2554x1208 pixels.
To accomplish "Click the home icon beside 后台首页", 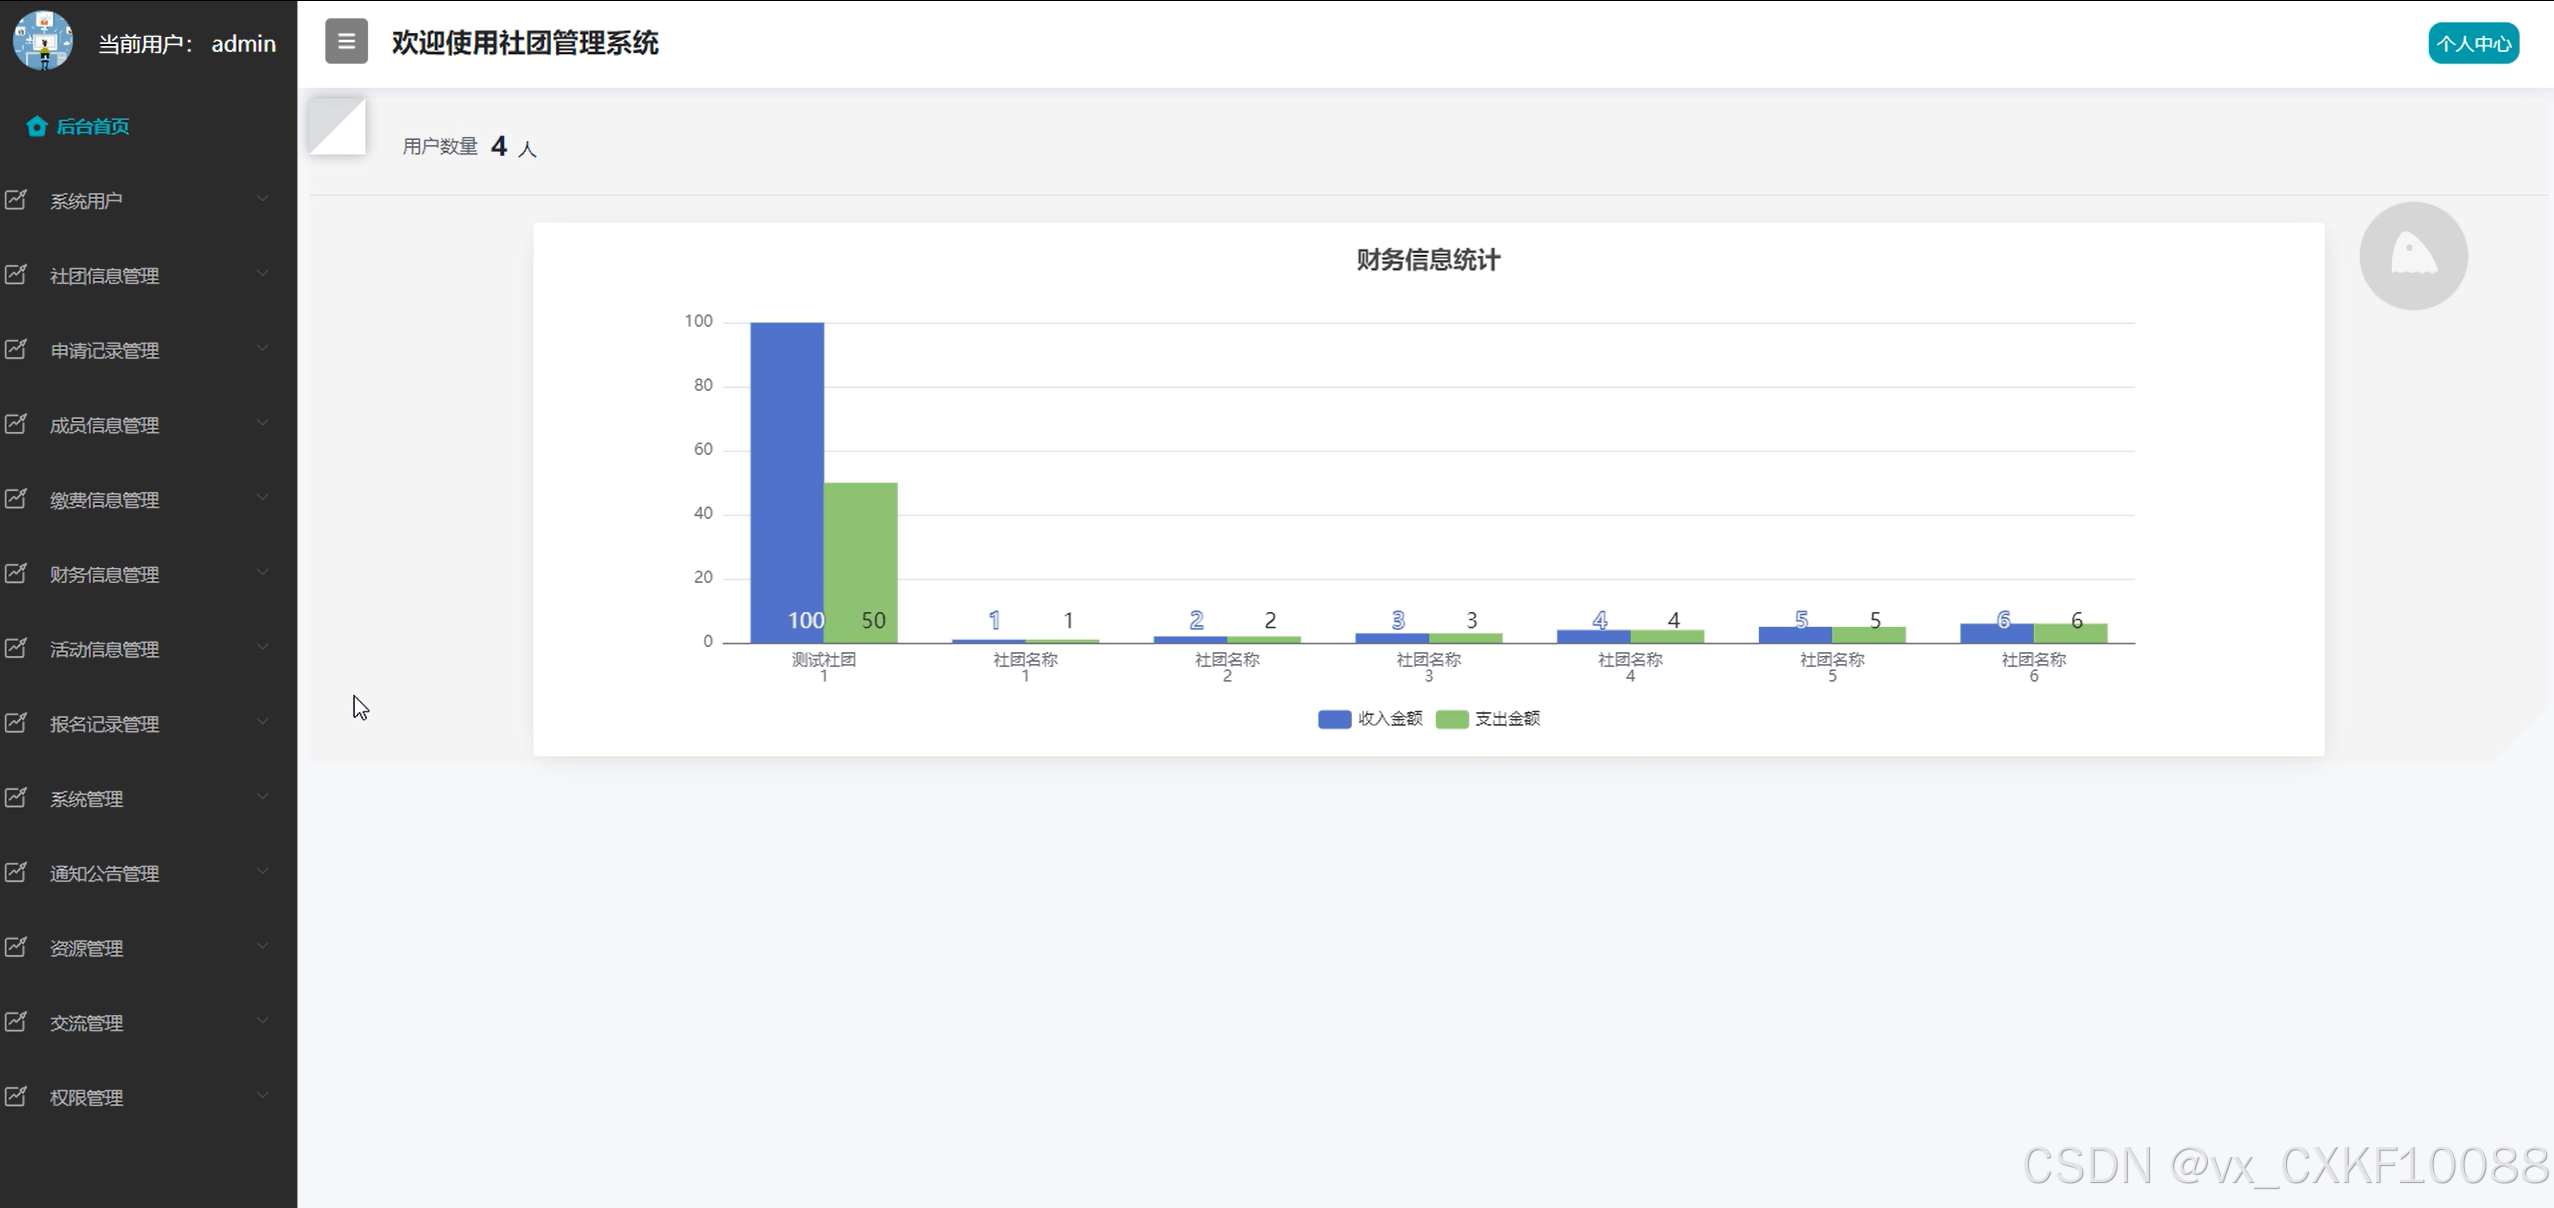I will [x=37, y=126].
